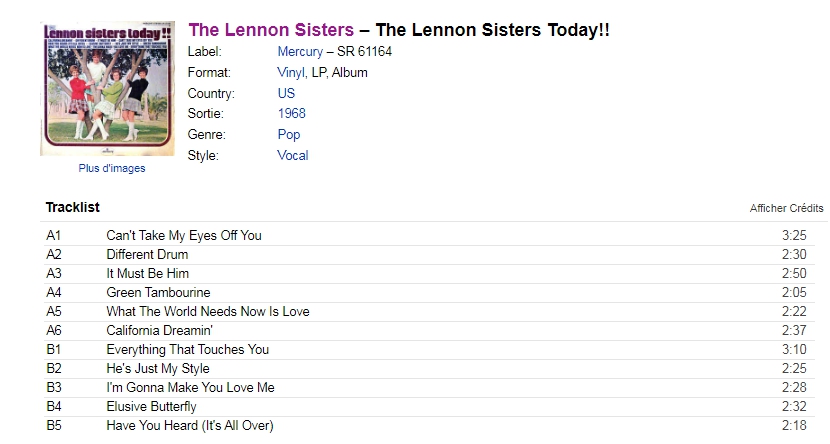830x444 pixels.
Task: Select the Vocal style link
Action: coord(293,155)
